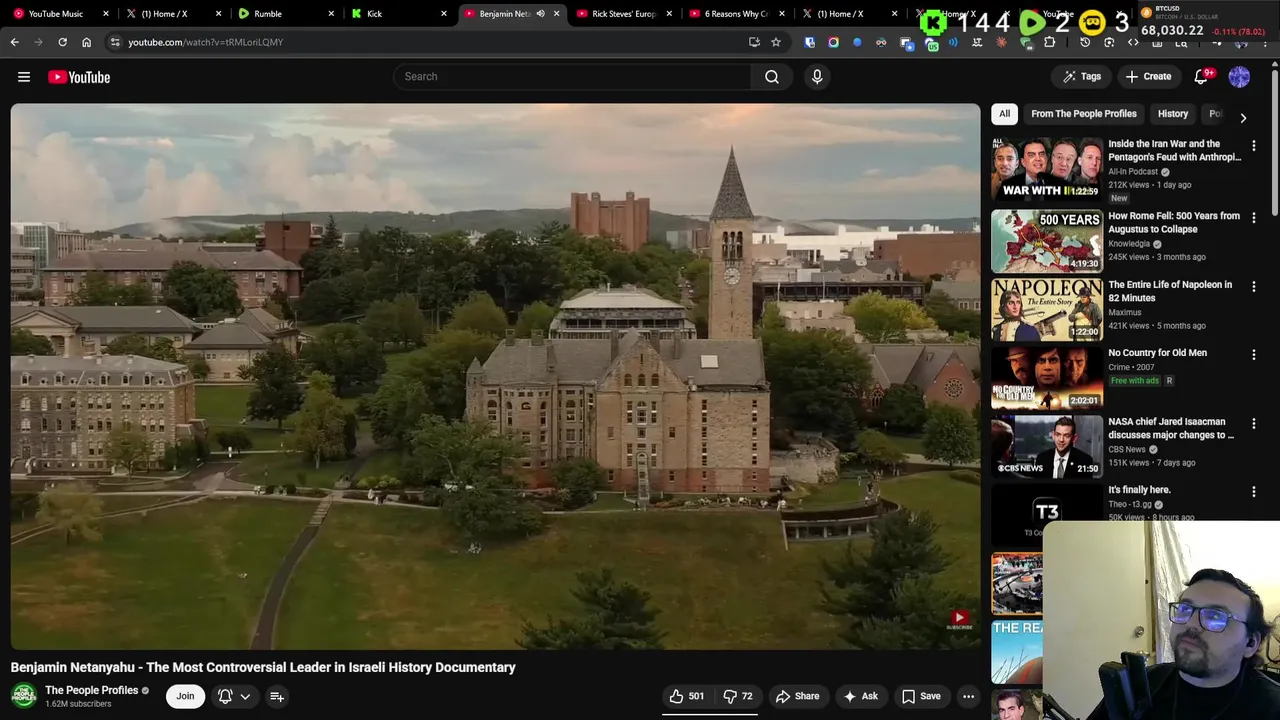Image resolution: width=1280 pixels, height=720 pixels.
Task: Open 'NASA chief Jared Isaacman' video title
Action: point(1171,428)
